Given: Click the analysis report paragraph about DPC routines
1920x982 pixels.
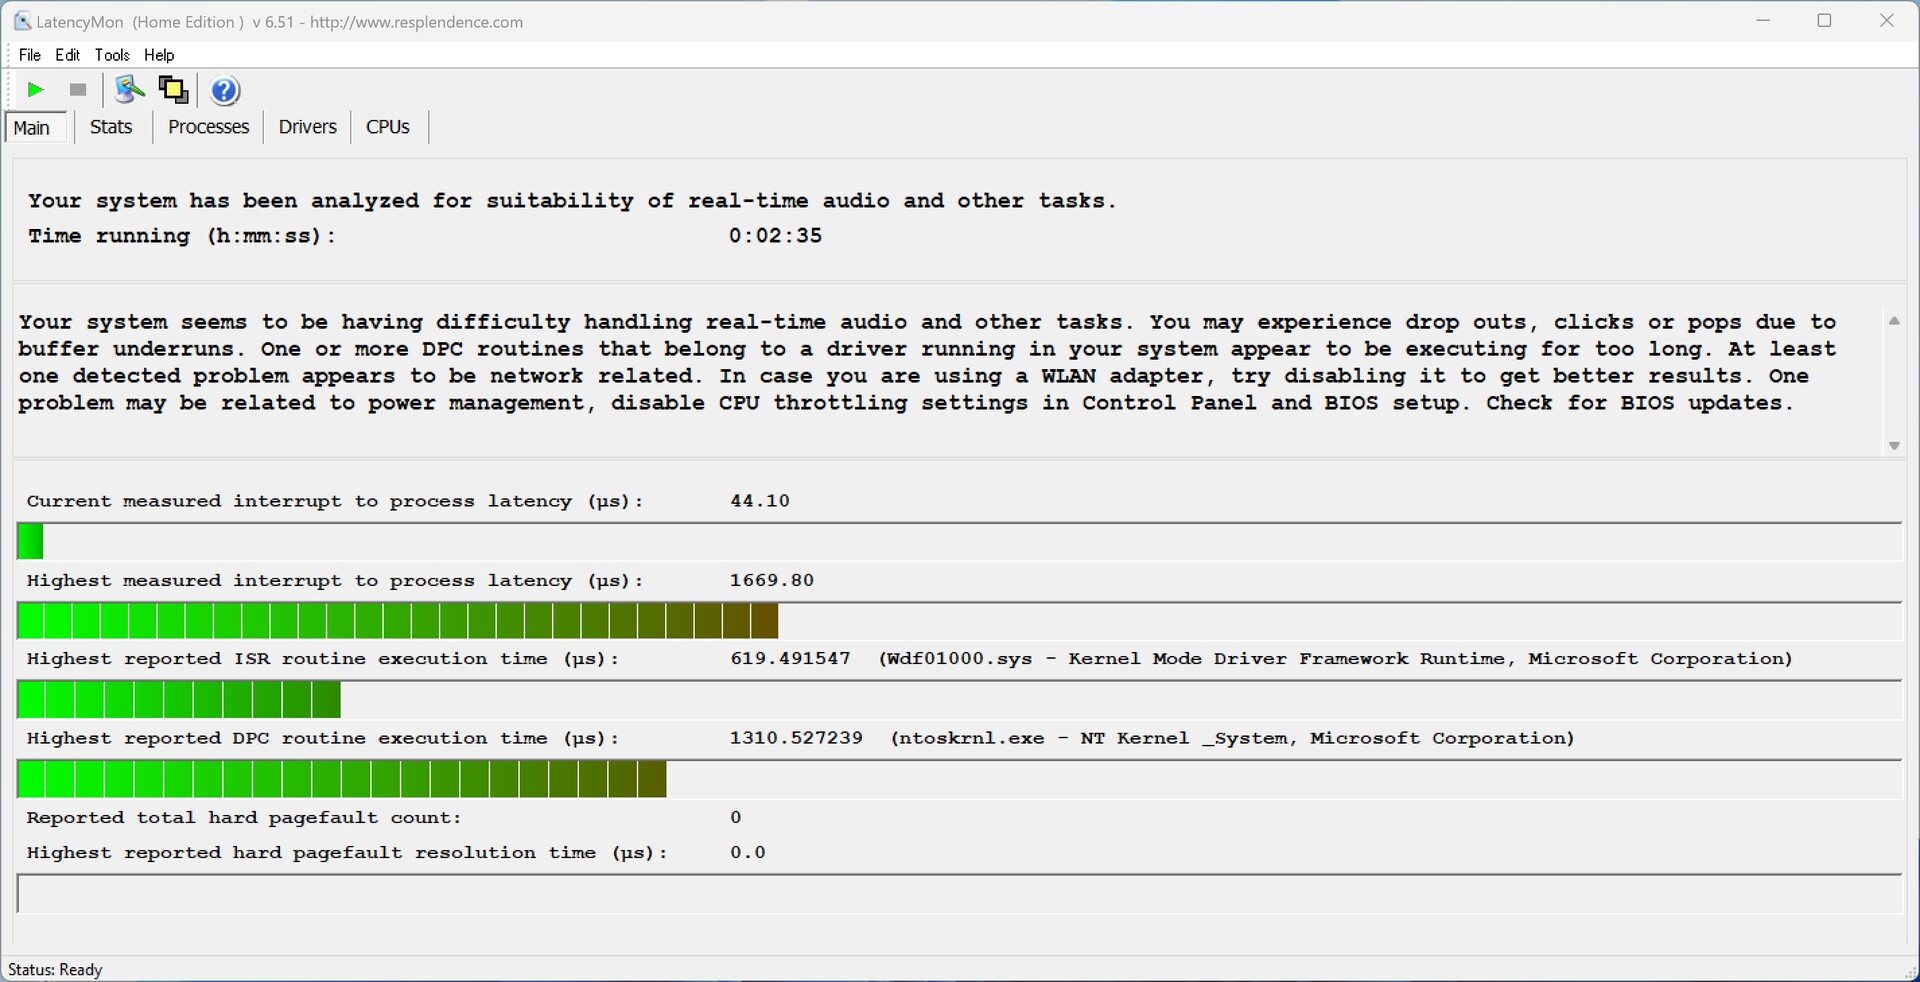Looking at the screenshot, I should coord(927,363).
